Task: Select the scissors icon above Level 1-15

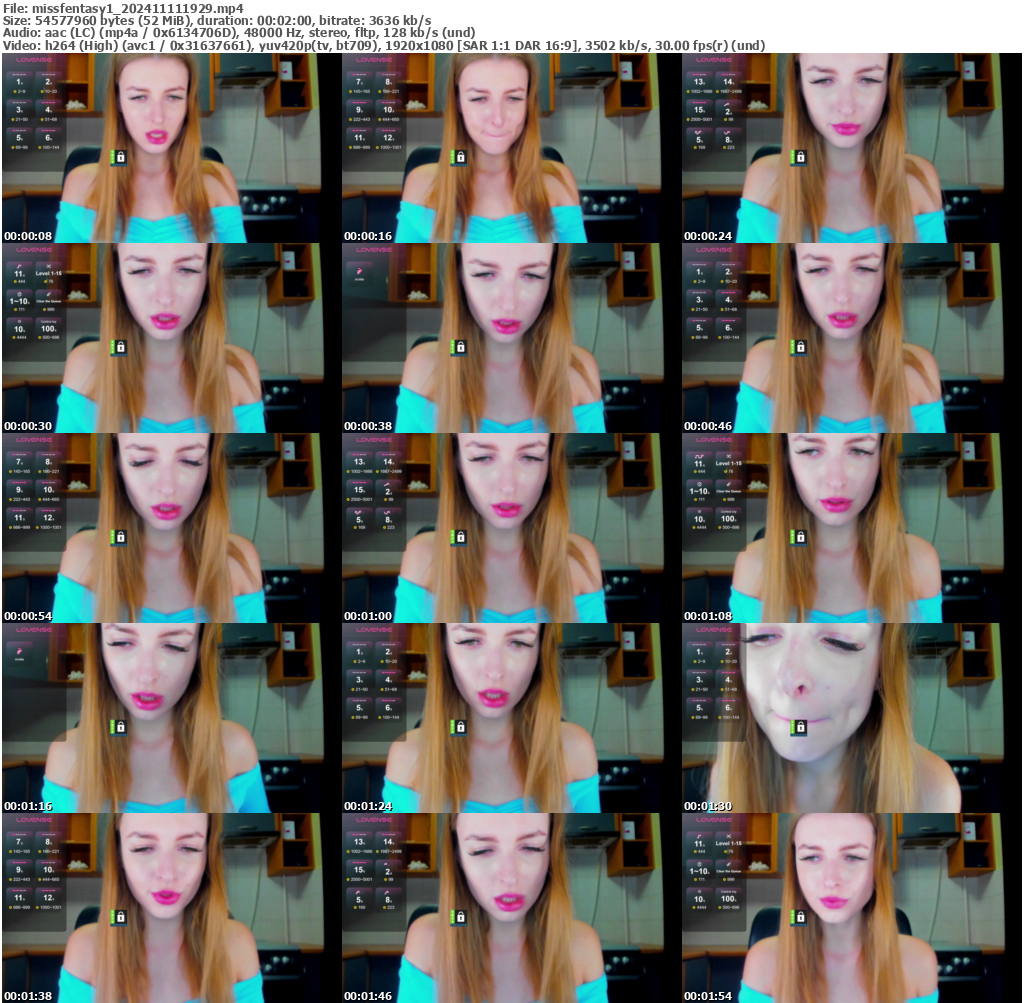Action: coord(48,266)
